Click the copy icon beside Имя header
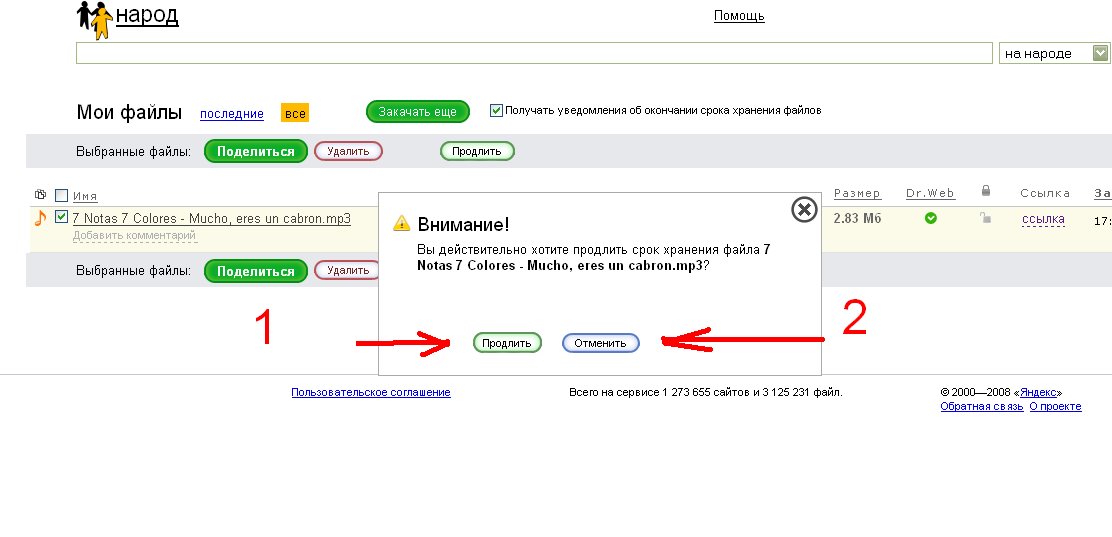The image size is (1112, 537). click(40, 194)
